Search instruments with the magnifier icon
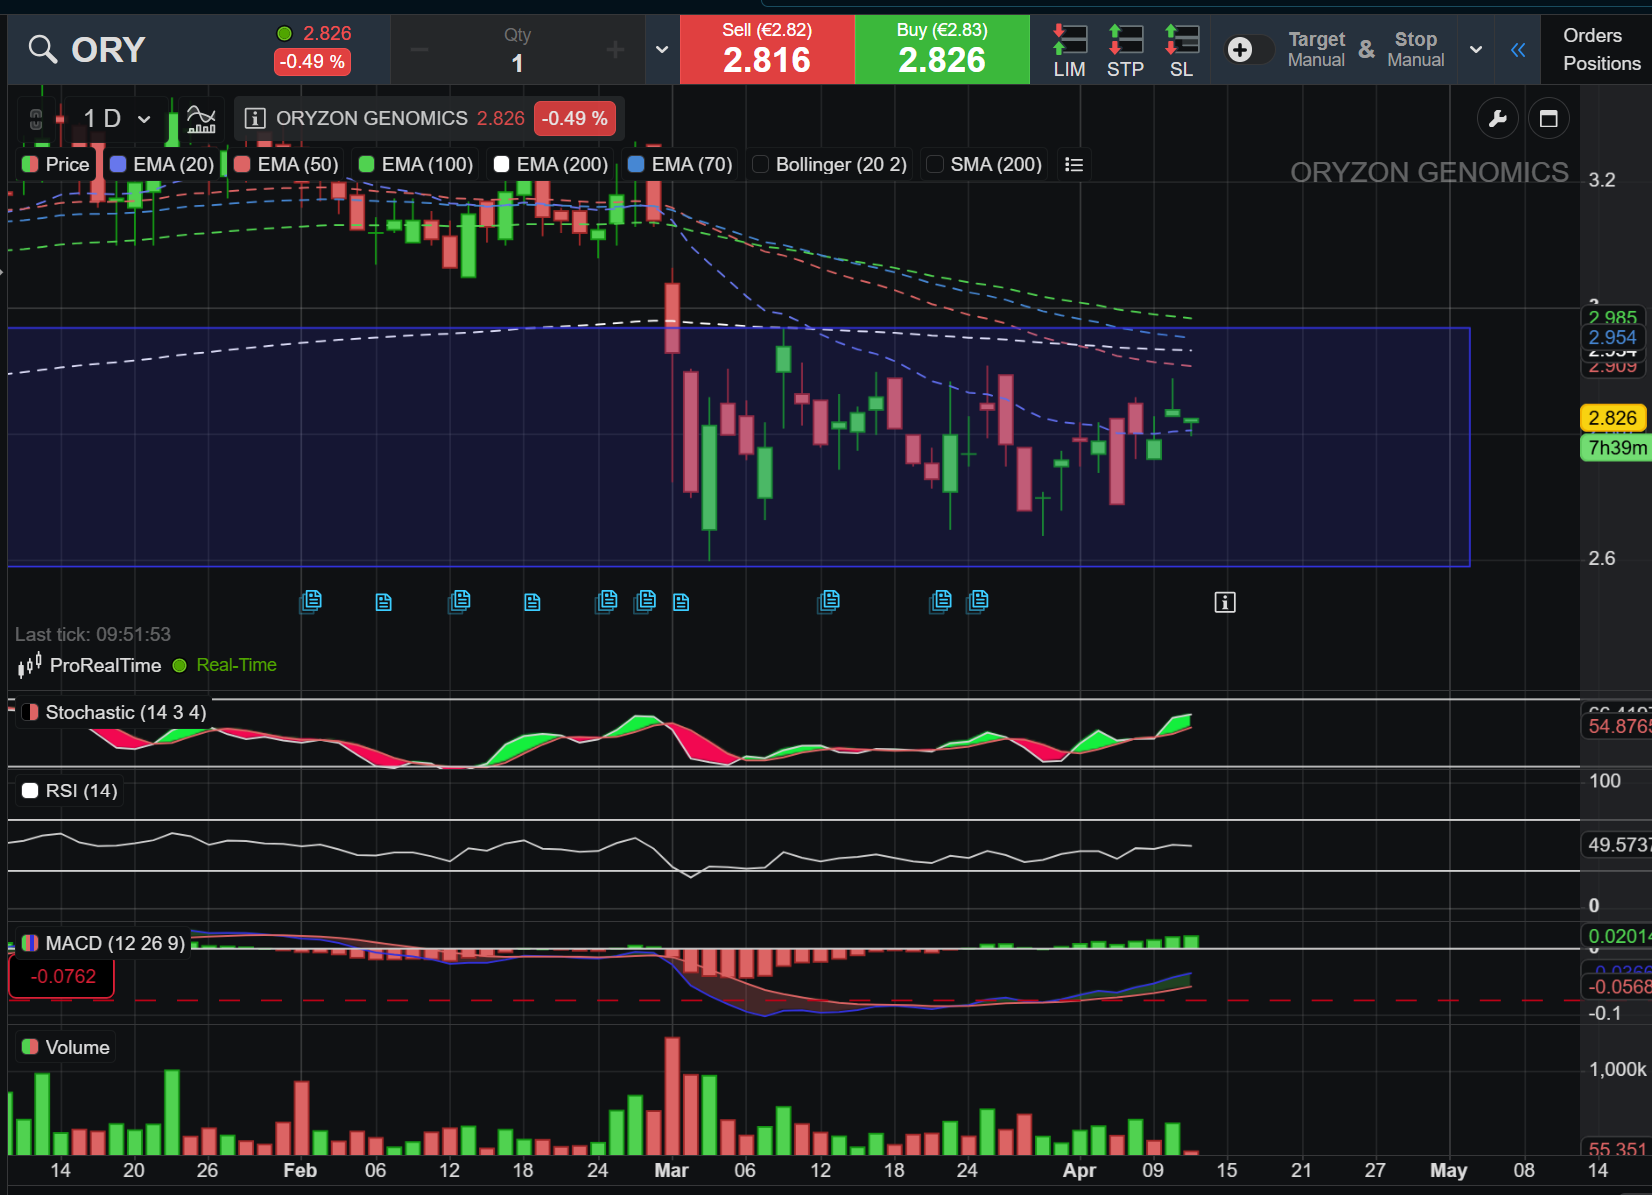This screenshot has width=1652, height=1195. pos(42,49)
